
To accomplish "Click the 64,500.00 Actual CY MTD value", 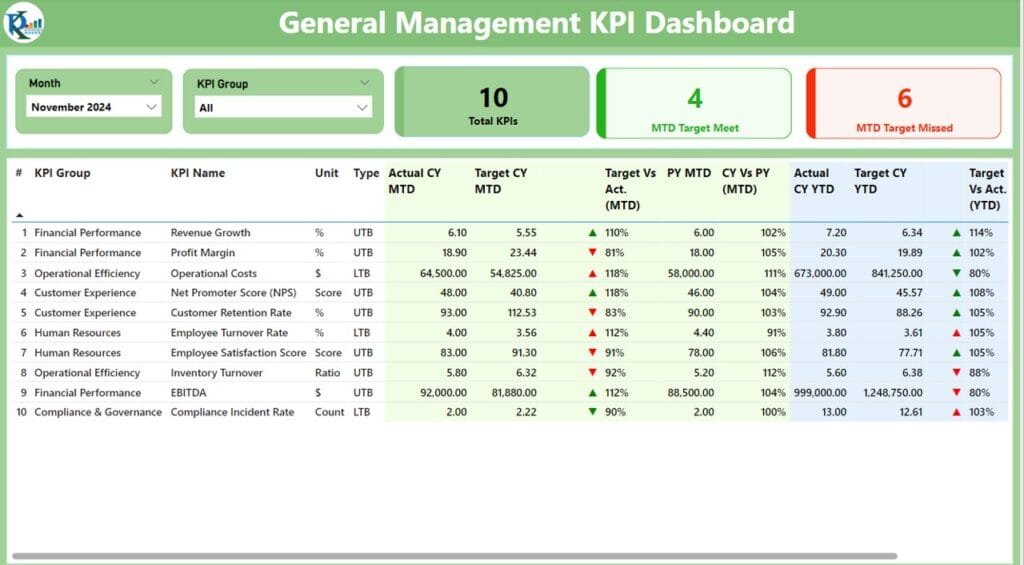I will click(443, 273).
